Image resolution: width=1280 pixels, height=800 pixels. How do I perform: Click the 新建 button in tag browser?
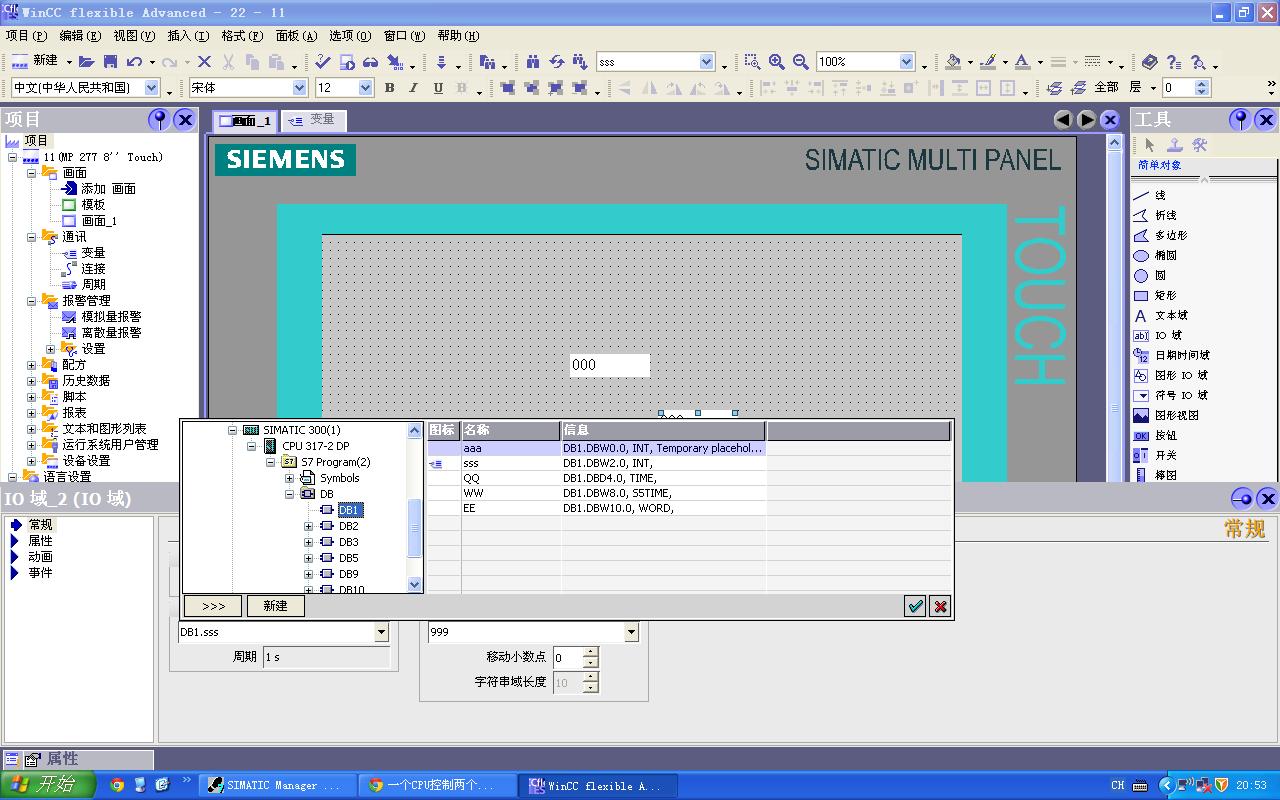pos(275,606)
